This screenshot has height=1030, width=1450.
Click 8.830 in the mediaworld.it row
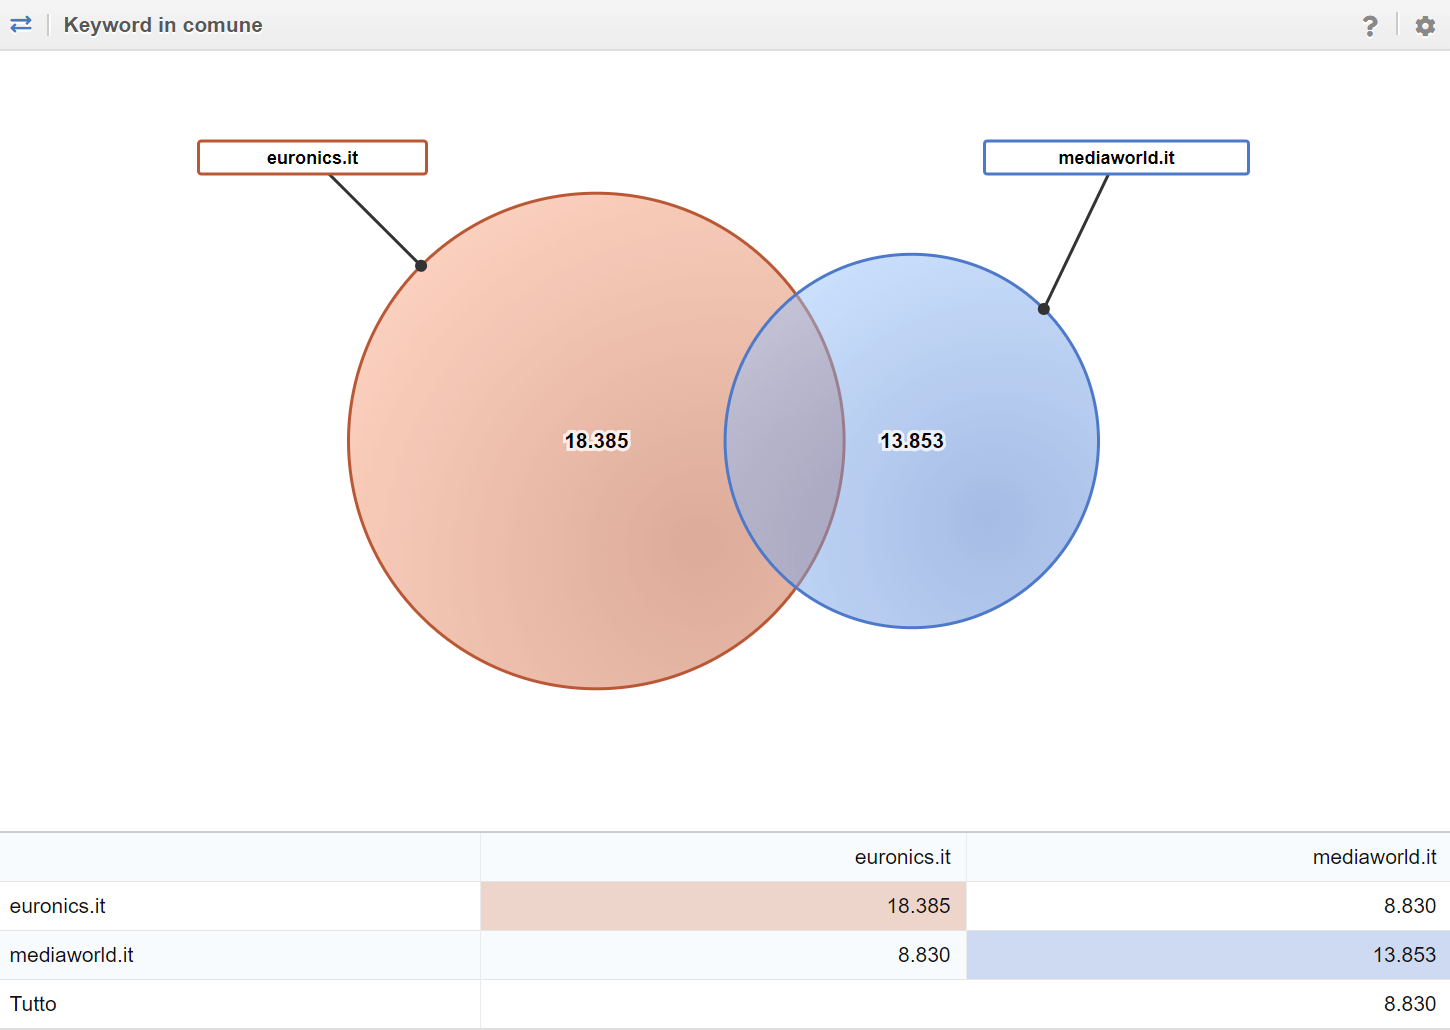click(923, 955)
